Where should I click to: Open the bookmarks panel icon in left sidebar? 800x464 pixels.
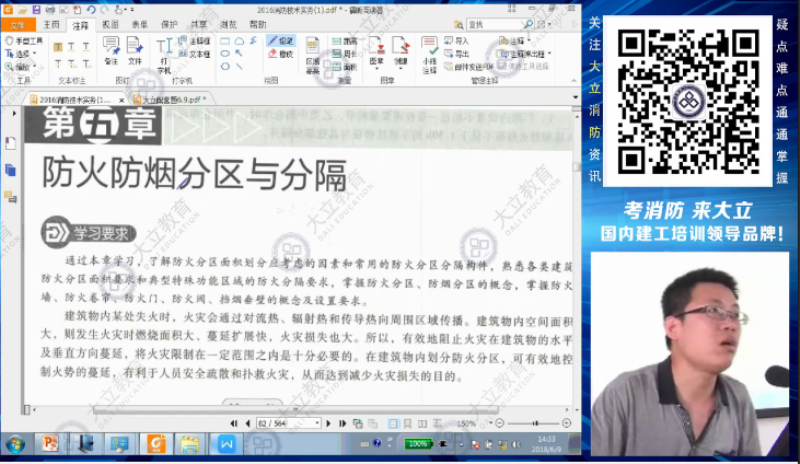click(10, 143)
